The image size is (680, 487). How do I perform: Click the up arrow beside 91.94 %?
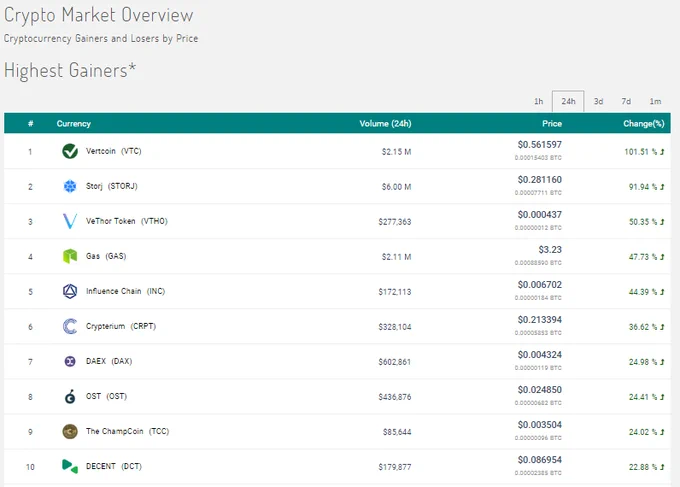[662, 187]
